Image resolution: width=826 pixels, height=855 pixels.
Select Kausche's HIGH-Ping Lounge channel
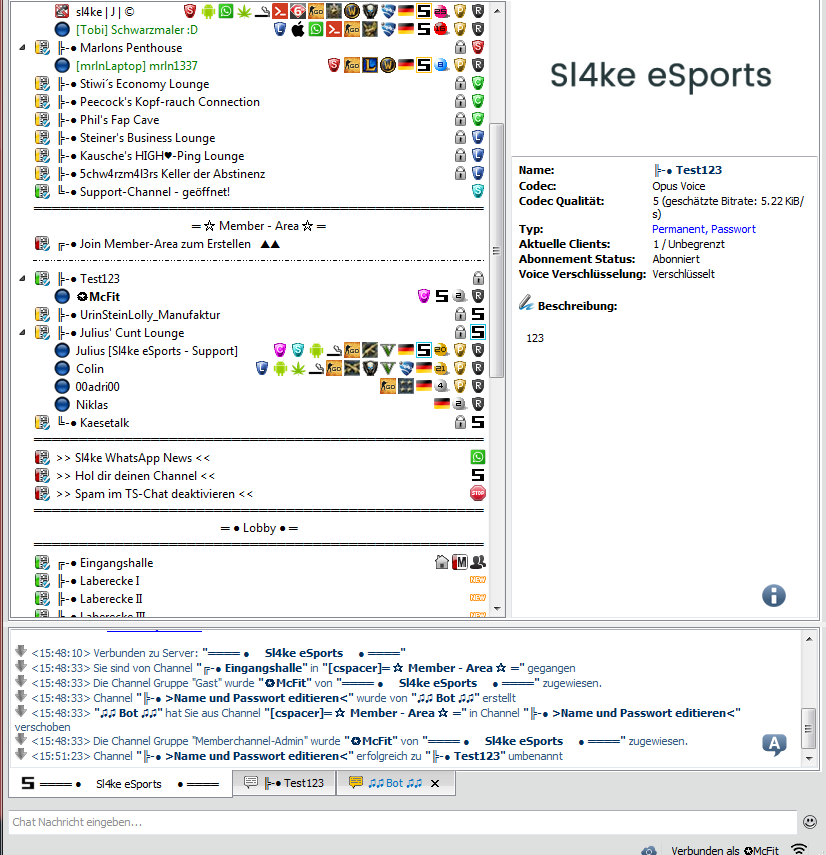click(x=162, y=155)
